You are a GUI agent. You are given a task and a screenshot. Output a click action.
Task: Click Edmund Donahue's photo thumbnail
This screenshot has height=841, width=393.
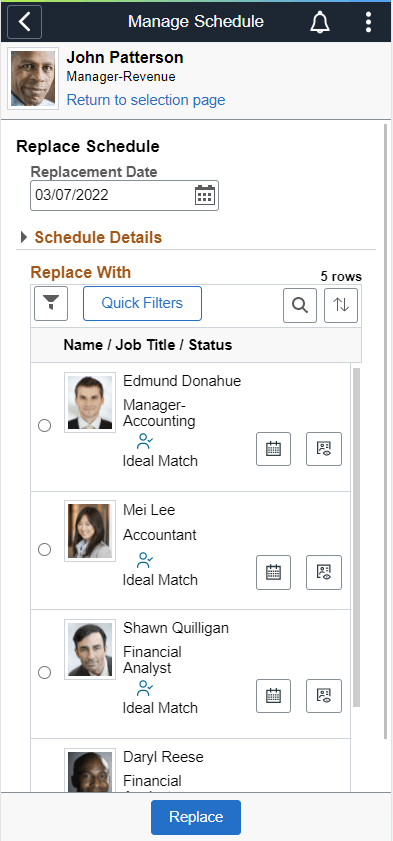point(90,402)
